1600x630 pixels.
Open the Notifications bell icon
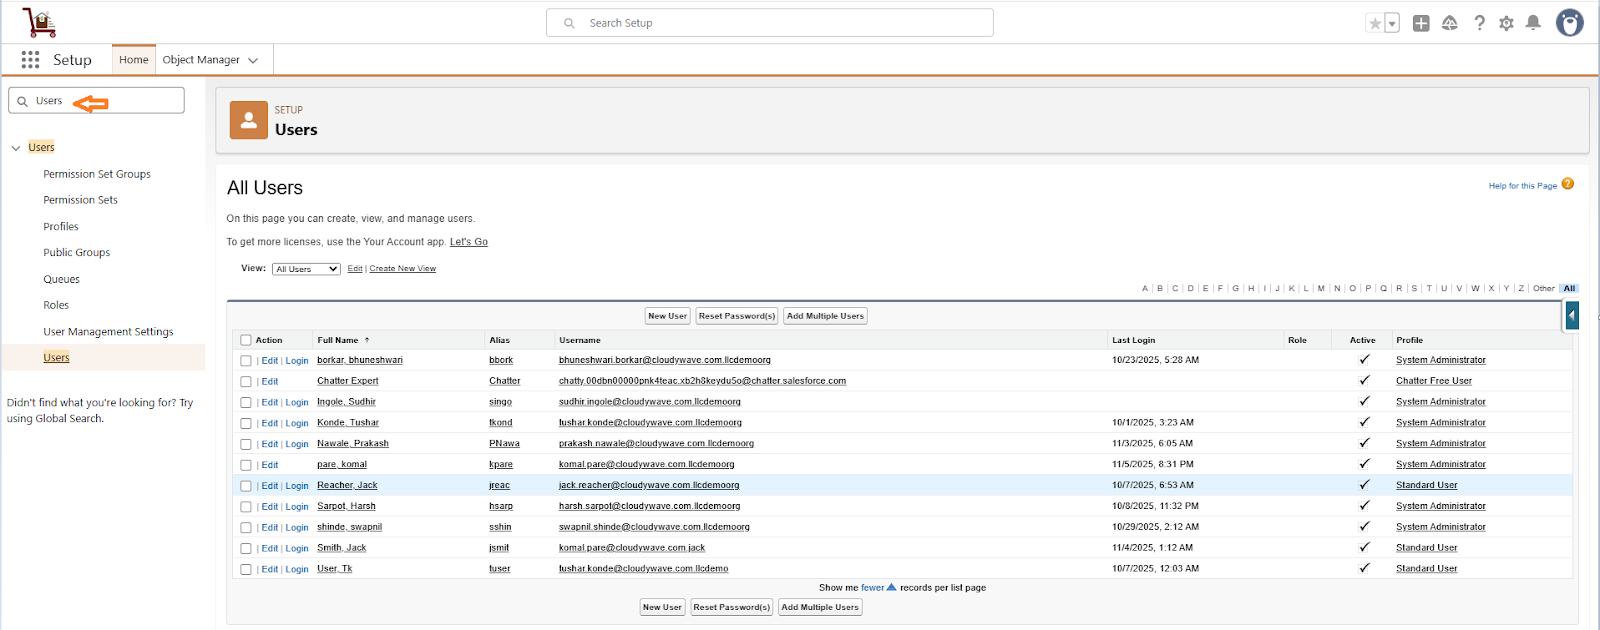[1533, 23]
